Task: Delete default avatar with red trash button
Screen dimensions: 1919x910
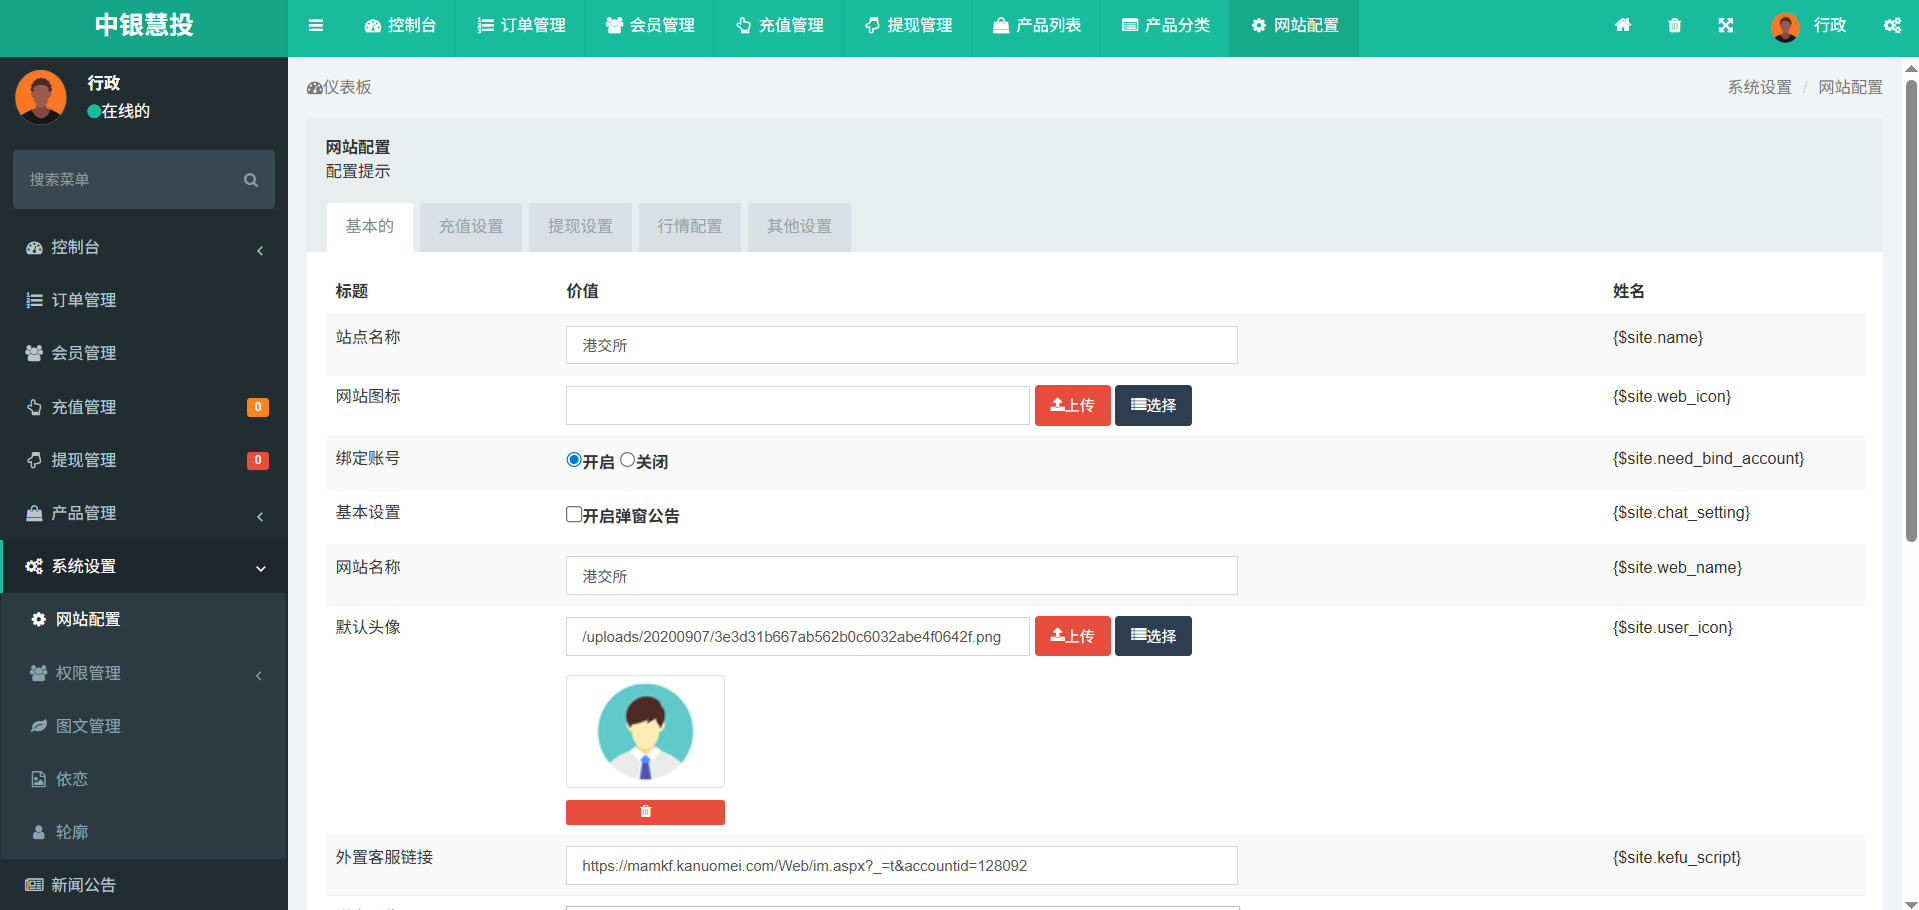Action: coord(645,812)
